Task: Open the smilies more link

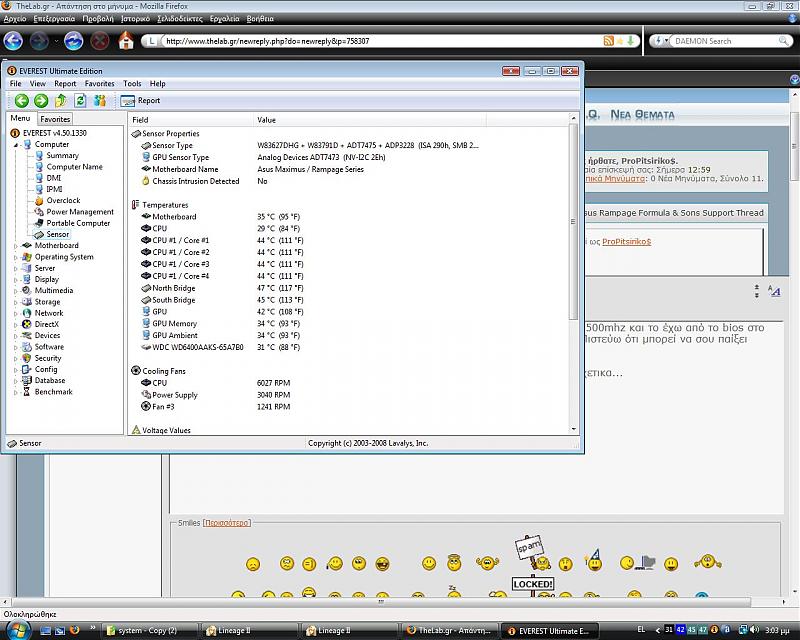Action: [x=227, y=523]
